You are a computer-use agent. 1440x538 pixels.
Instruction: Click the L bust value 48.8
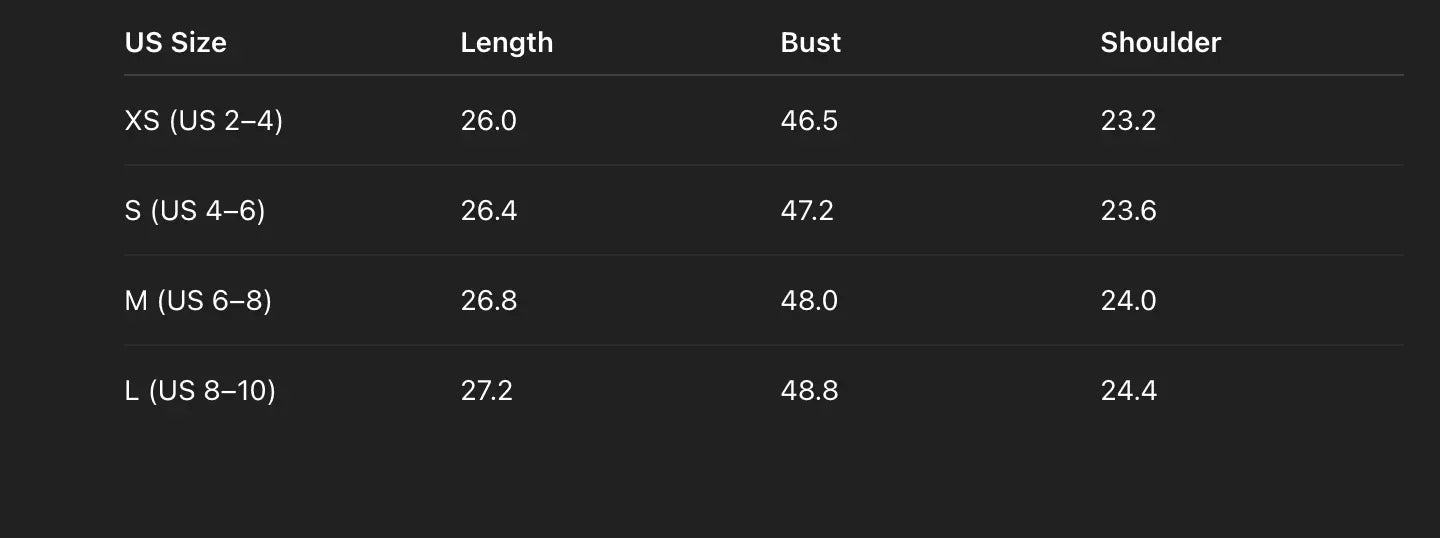click(x=809, y=391)
